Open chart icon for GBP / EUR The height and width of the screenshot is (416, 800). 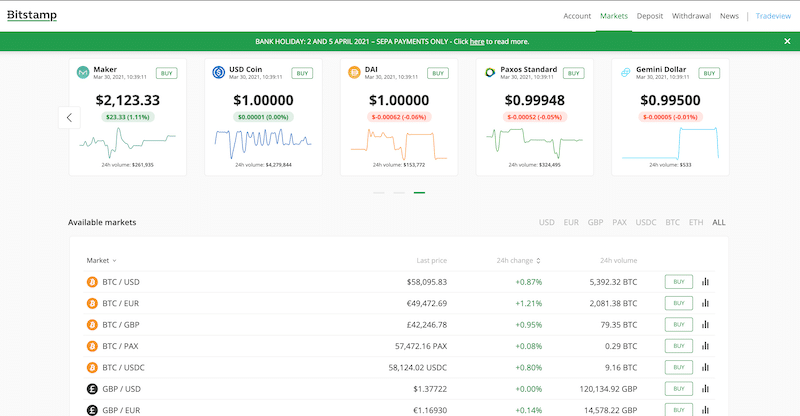coord(705,410)
